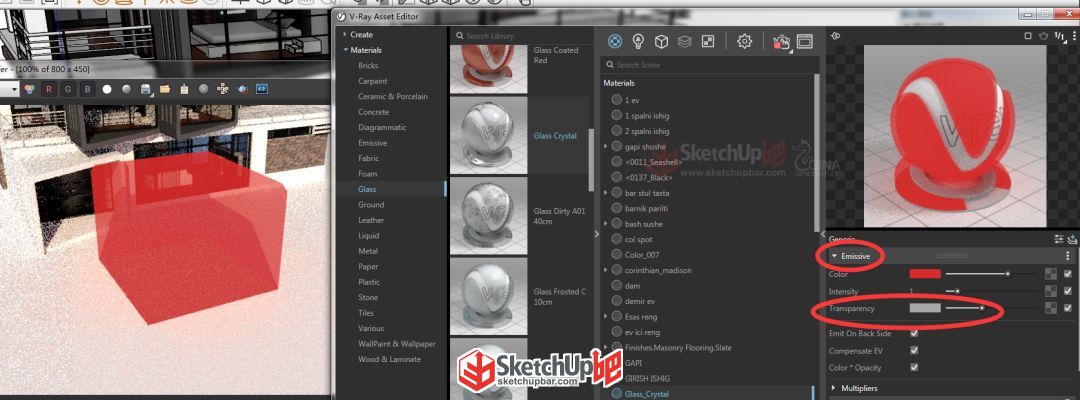Viewport: 1080px width, 400px height.
Task: Pick the red Emissive Color swatch
Action: pyautogui.click(x=925, y=273)
